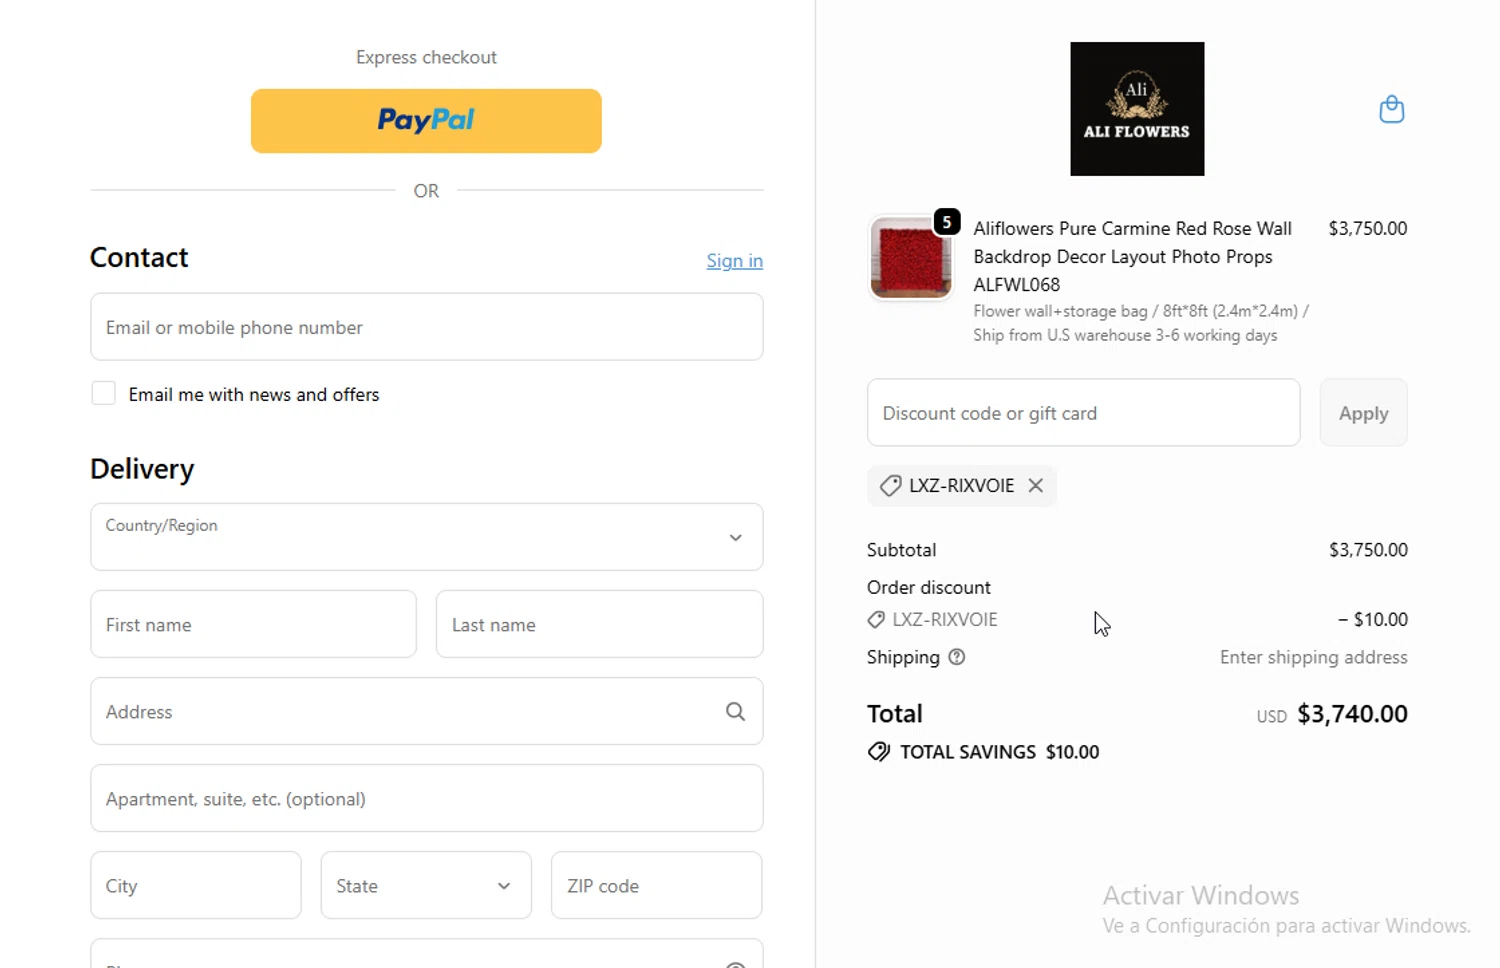This screenshot has width=1500, height=968.
Task: Open the State dropdown
Action: tap(426, 885)
